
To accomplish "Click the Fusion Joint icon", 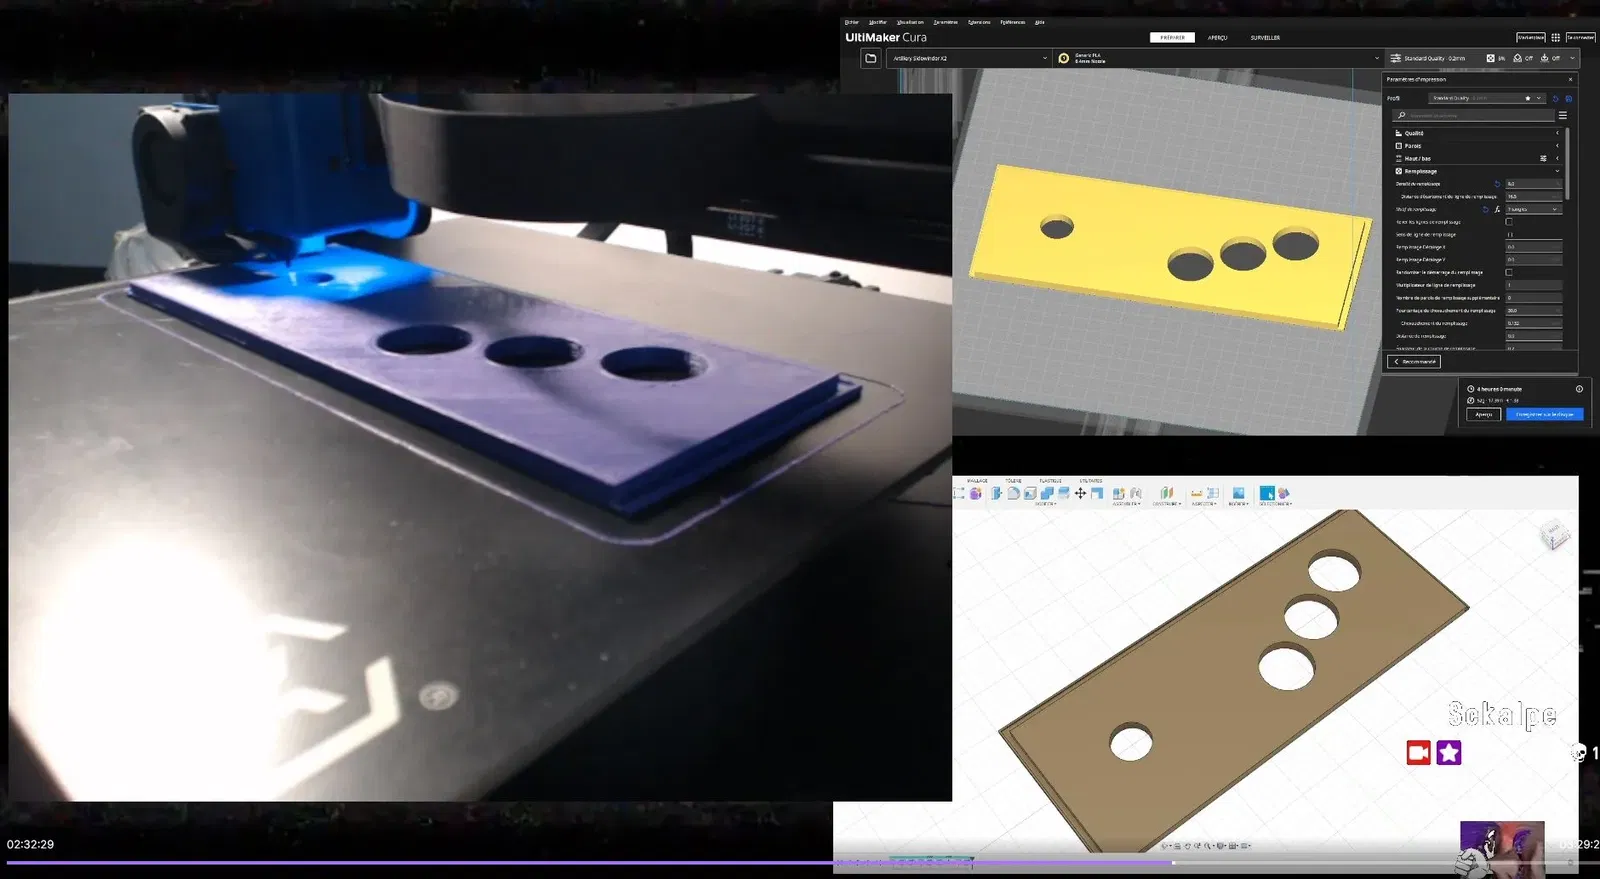I will tap(1136, 493).
